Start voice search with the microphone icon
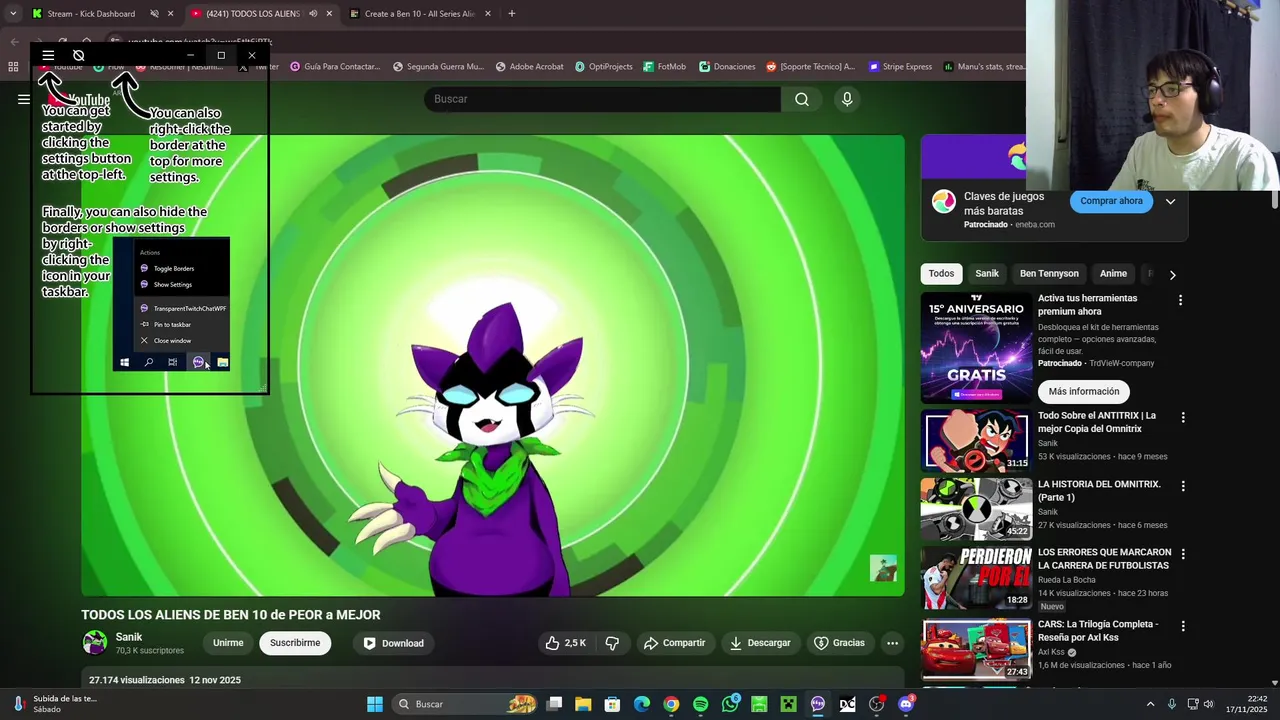Image resolution: width=1280 pixels, height=720 pixels. (x=847, y=99)
